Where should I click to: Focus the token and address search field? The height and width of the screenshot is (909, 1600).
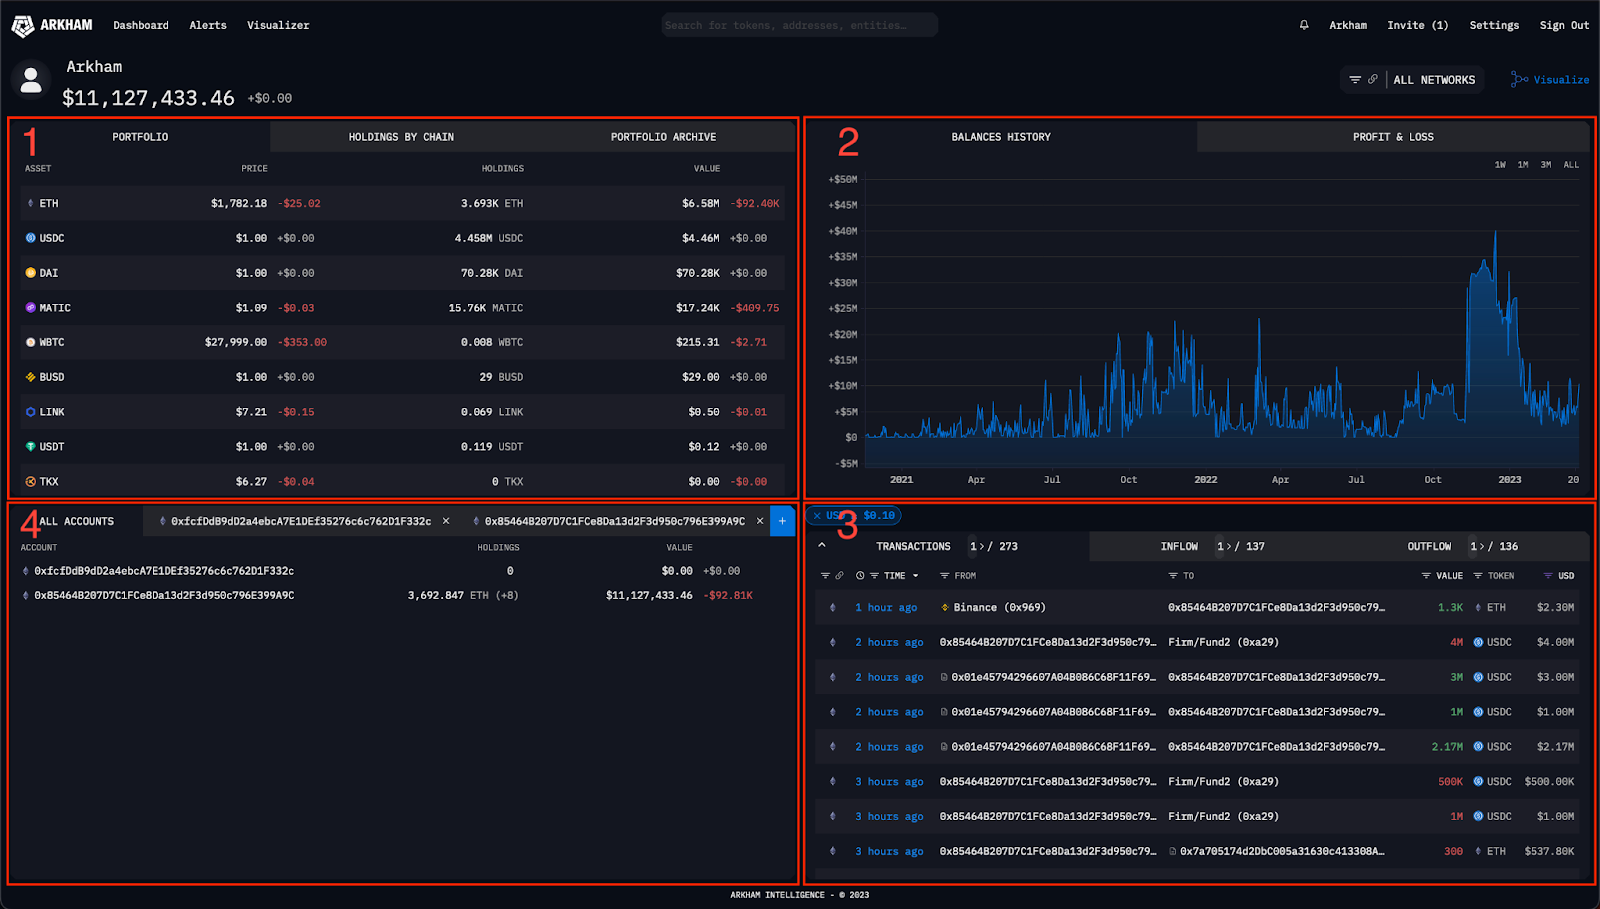click(799, 25)
